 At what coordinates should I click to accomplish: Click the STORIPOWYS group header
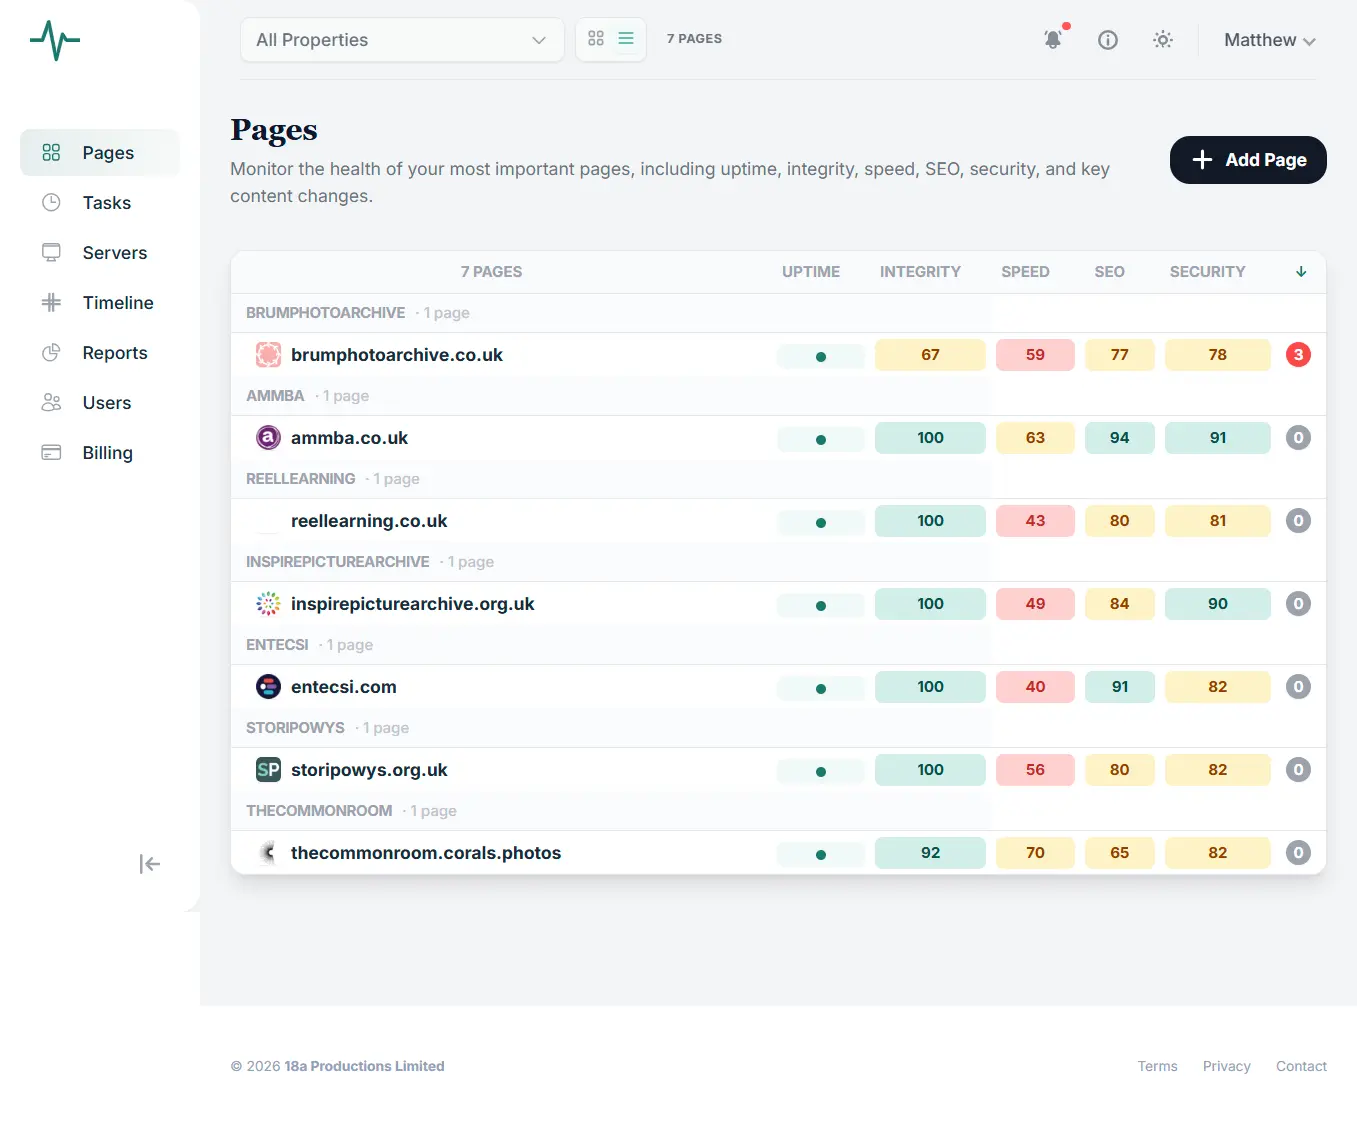click(778, 728)
